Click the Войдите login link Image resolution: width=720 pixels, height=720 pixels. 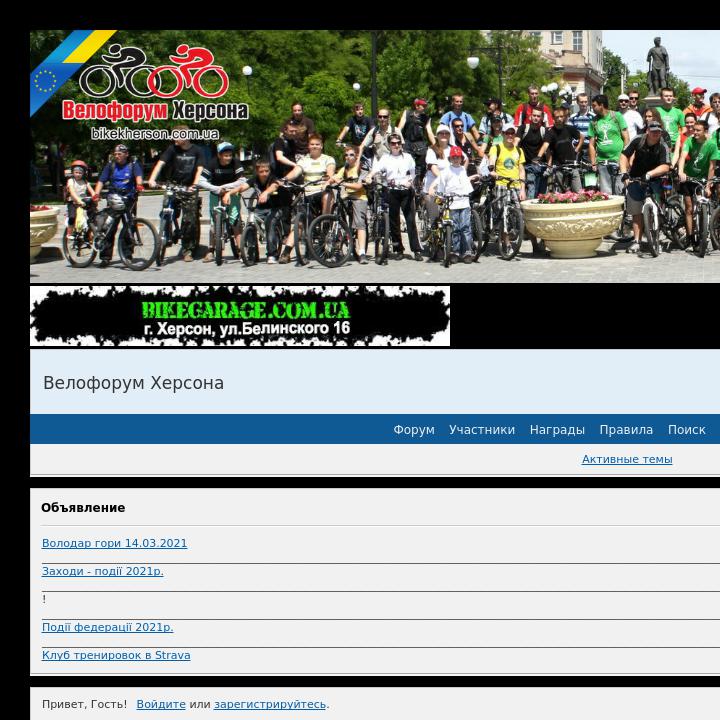tap(161, 704)
